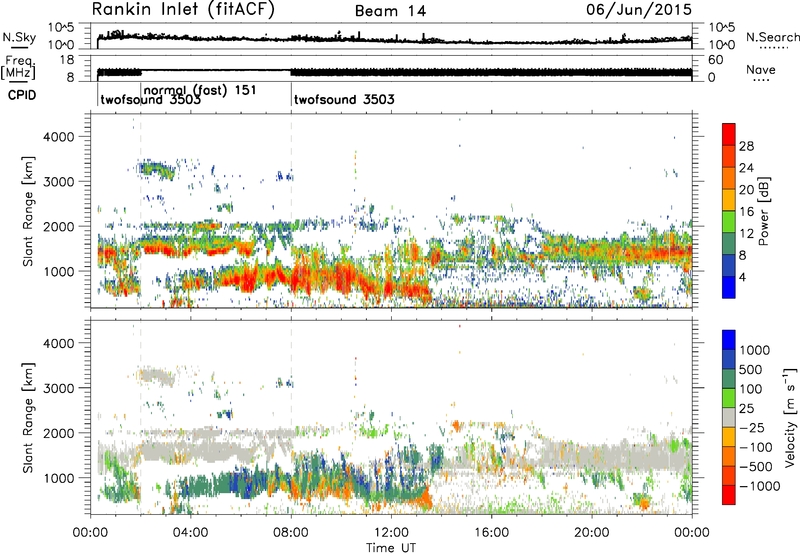This screenshot has height=554, width=800.
Task: Click the '1000' tick of the Velocity colorbar
Action: click(754, 350)
